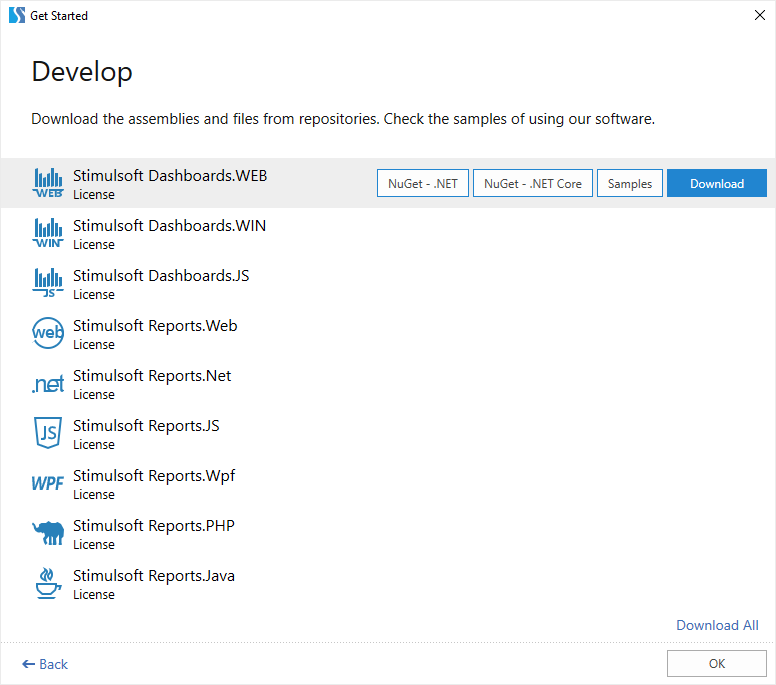776x685 pixels.
Task: Select Stimulsoft Reports.Net row
Action: tap(388, 383)
